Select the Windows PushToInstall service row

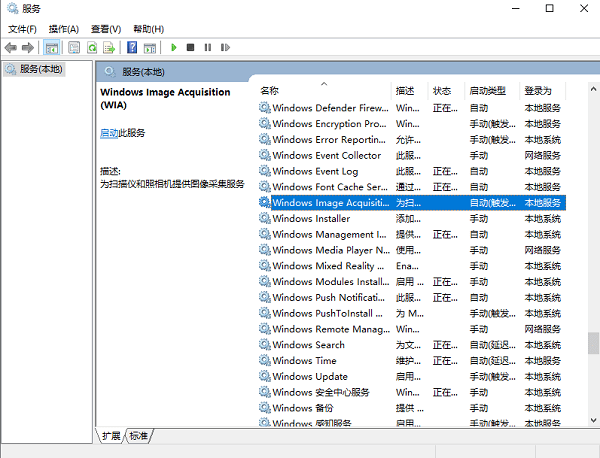[412, 313]
